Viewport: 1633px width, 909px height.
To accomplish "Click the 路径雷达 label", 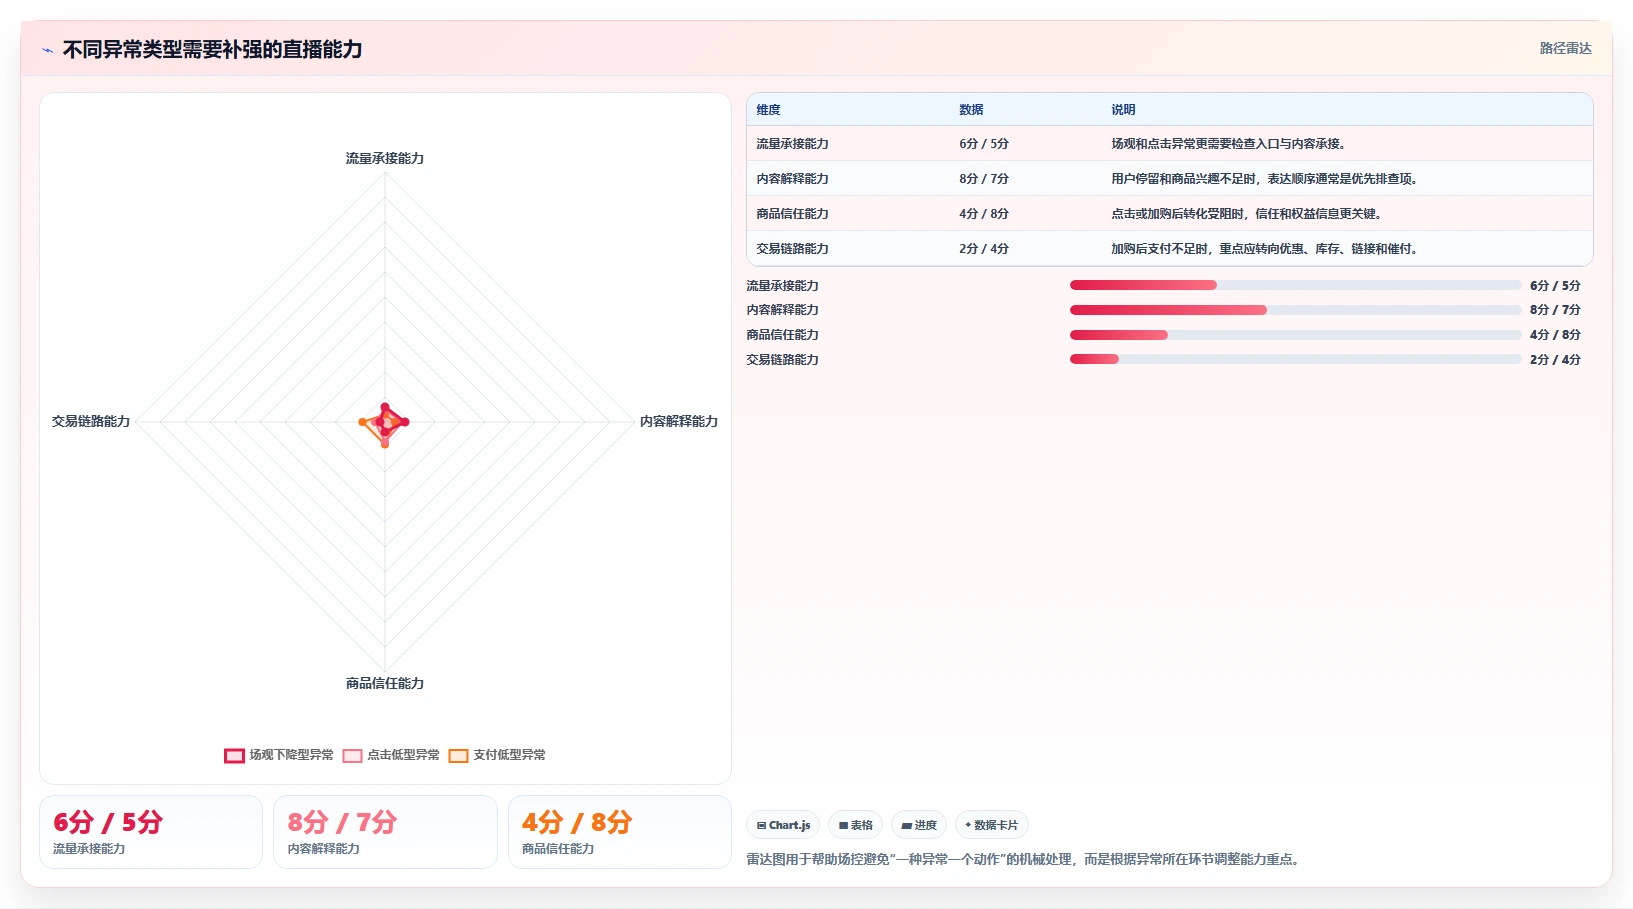I will tap(1565, 48).
